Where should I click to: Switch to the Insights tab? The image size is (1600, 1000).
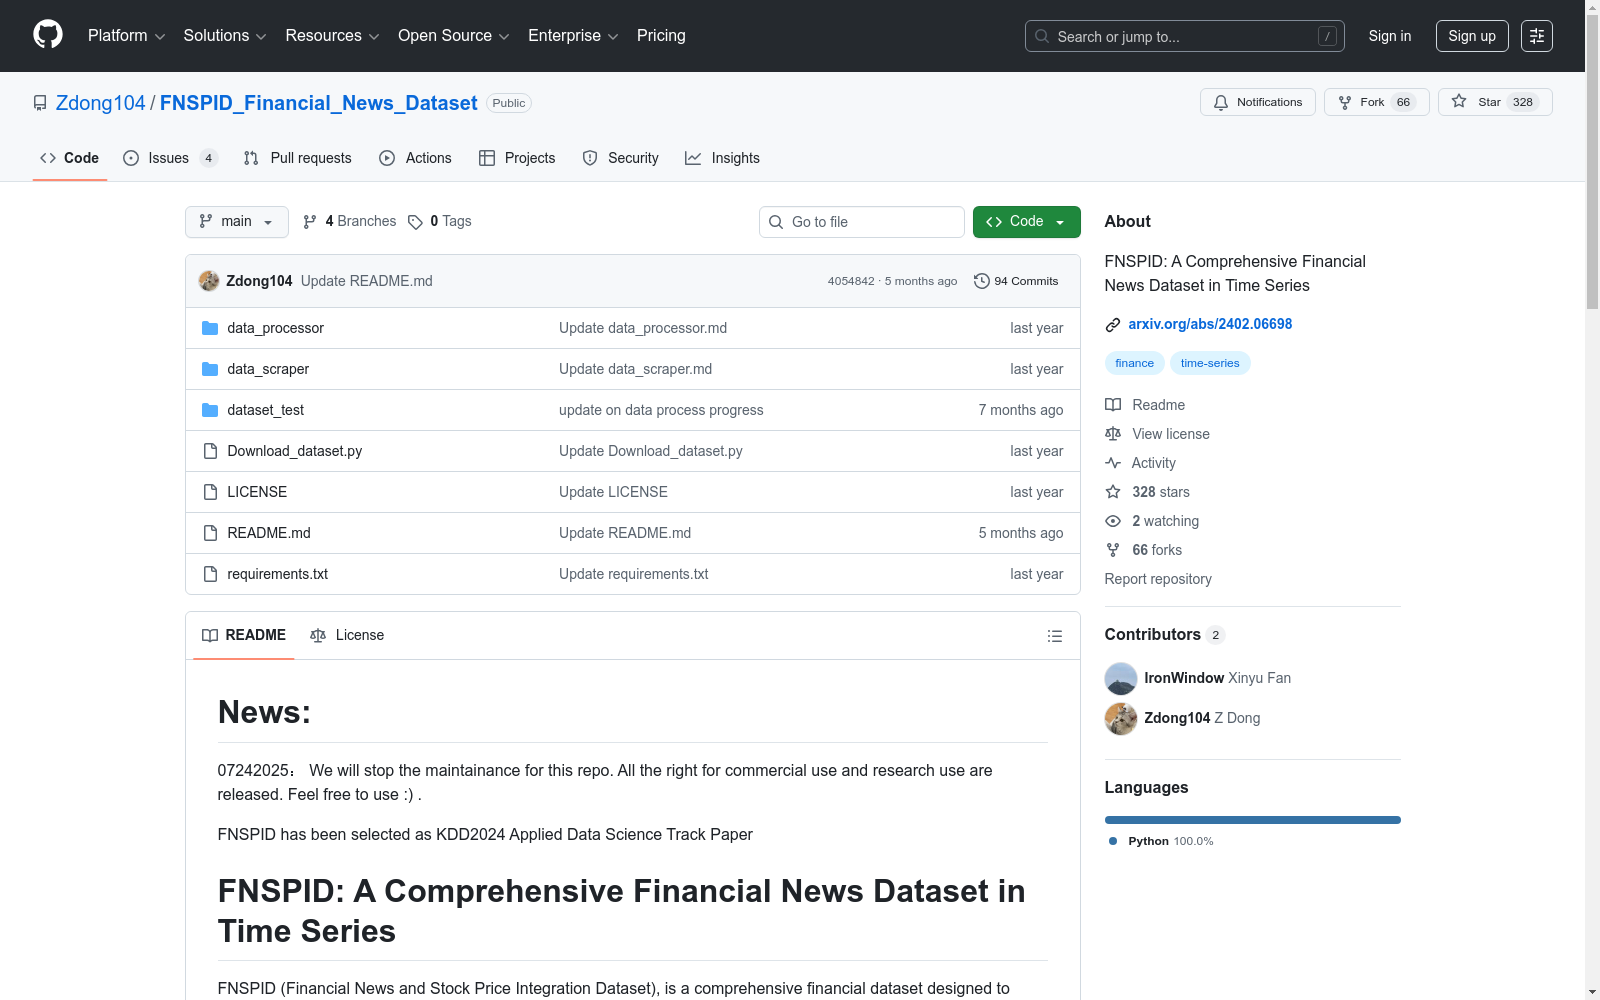[722, 158]
